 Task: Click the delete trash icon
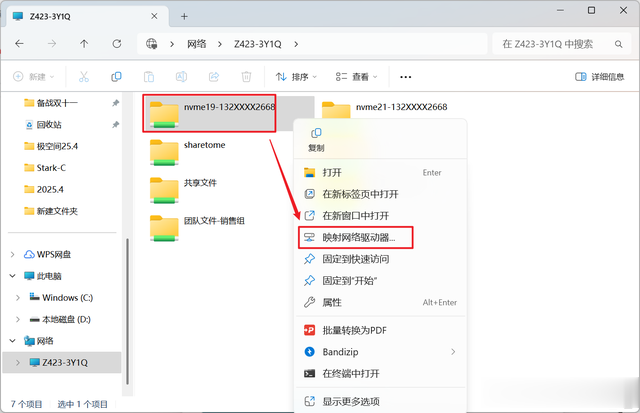246,77
